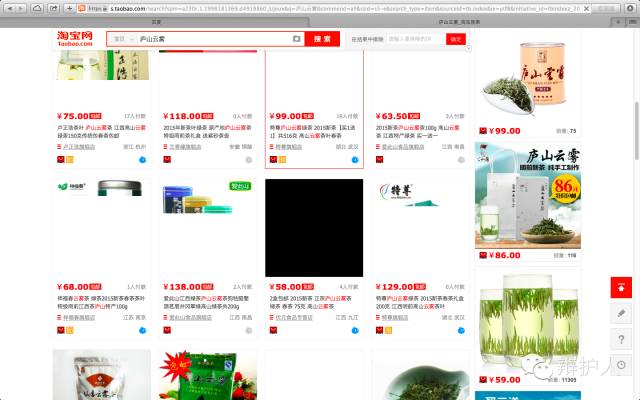
Task: Open the 庐山云雾 gift box ad with 86元 badge
Action: (x=528, y=195)
